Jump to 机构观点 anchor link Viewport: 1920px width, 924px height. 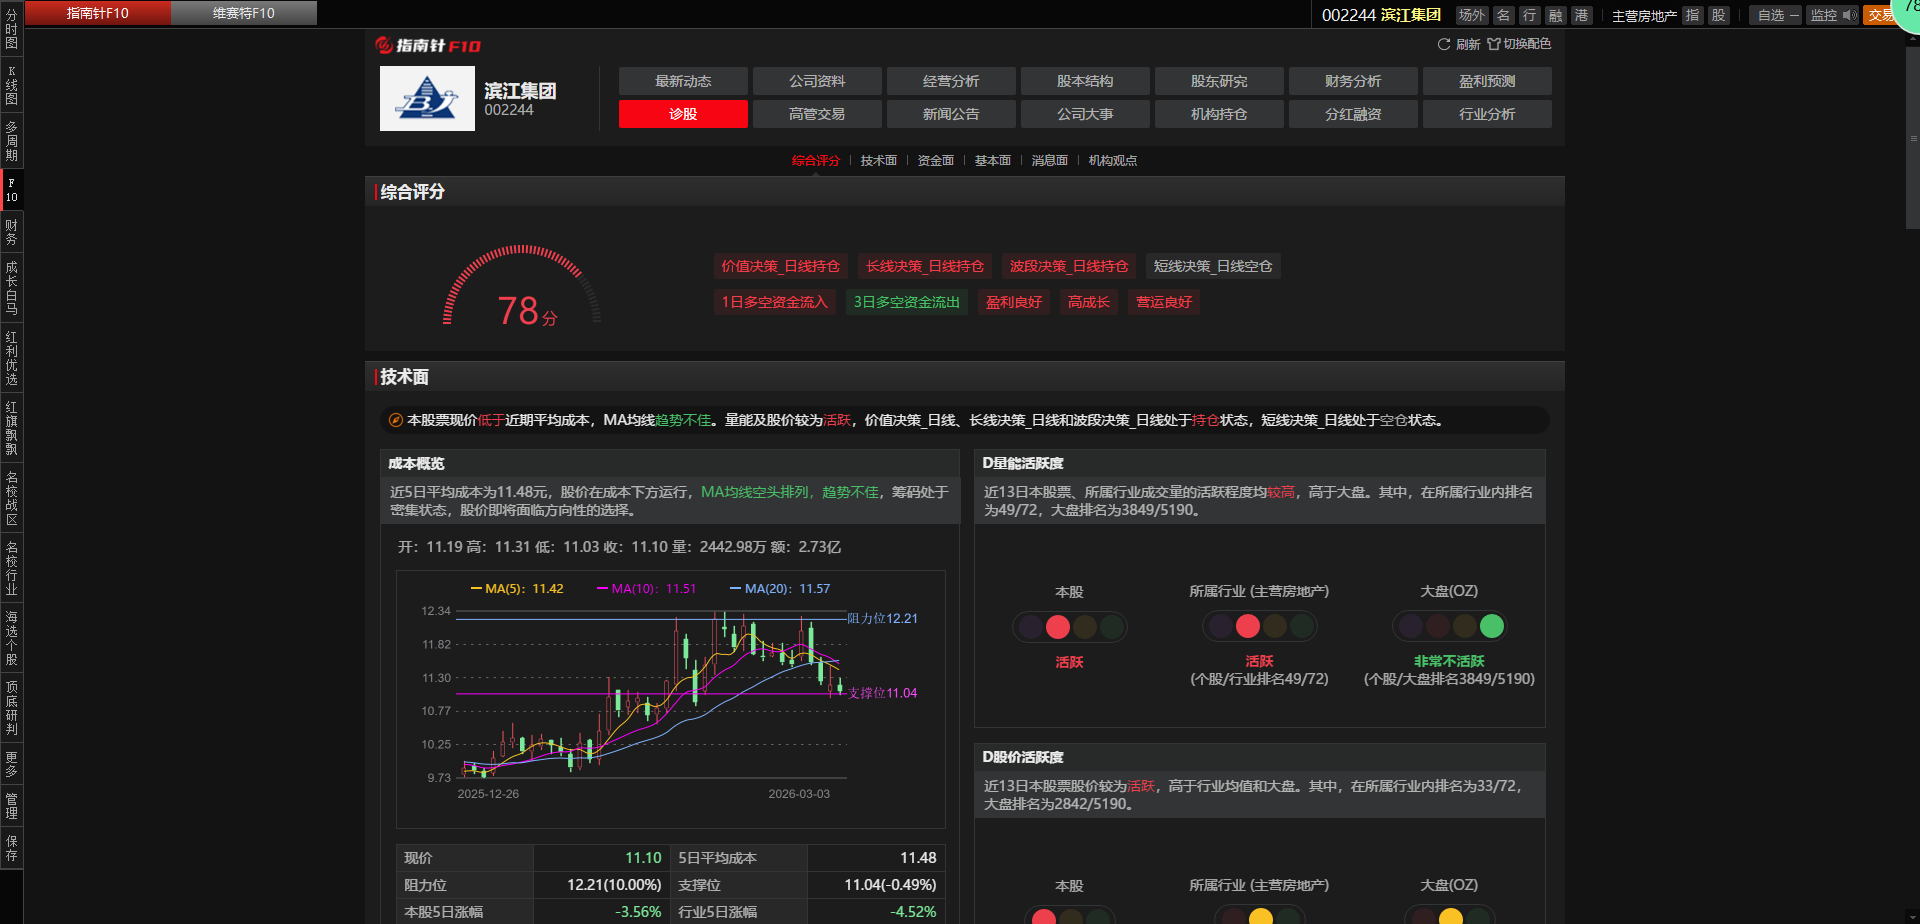pyautogui.click(x=1113, y=160)
